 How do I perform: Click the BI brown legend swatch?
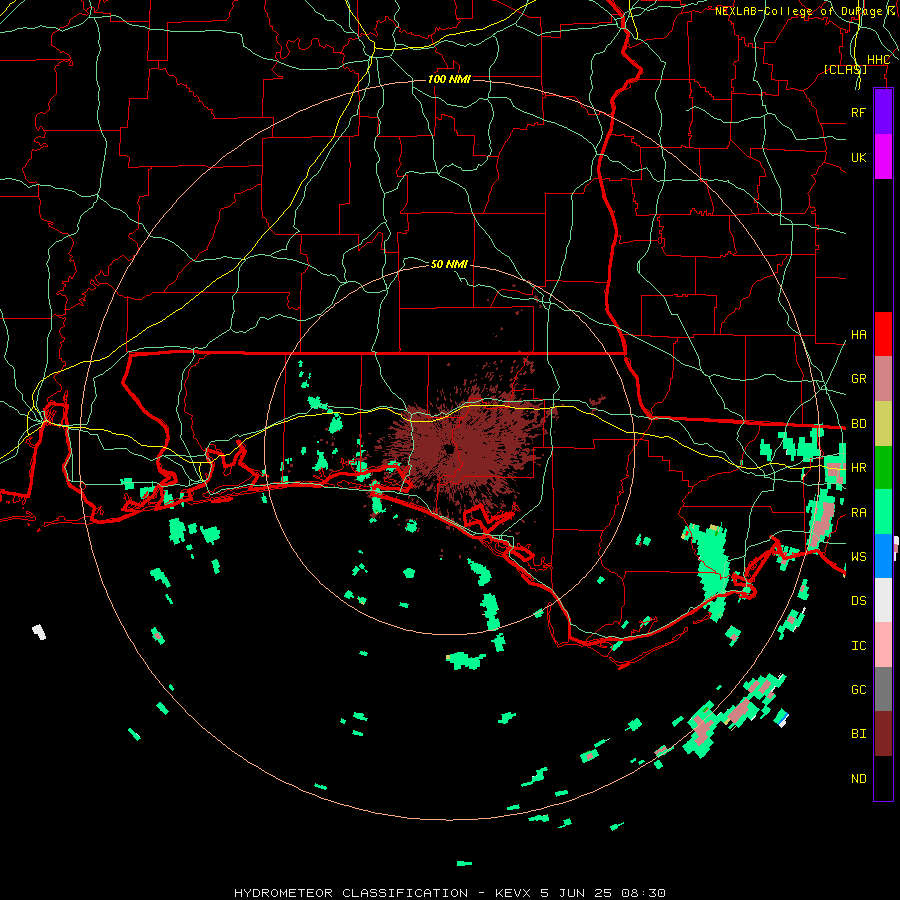[x=883, y=734]
